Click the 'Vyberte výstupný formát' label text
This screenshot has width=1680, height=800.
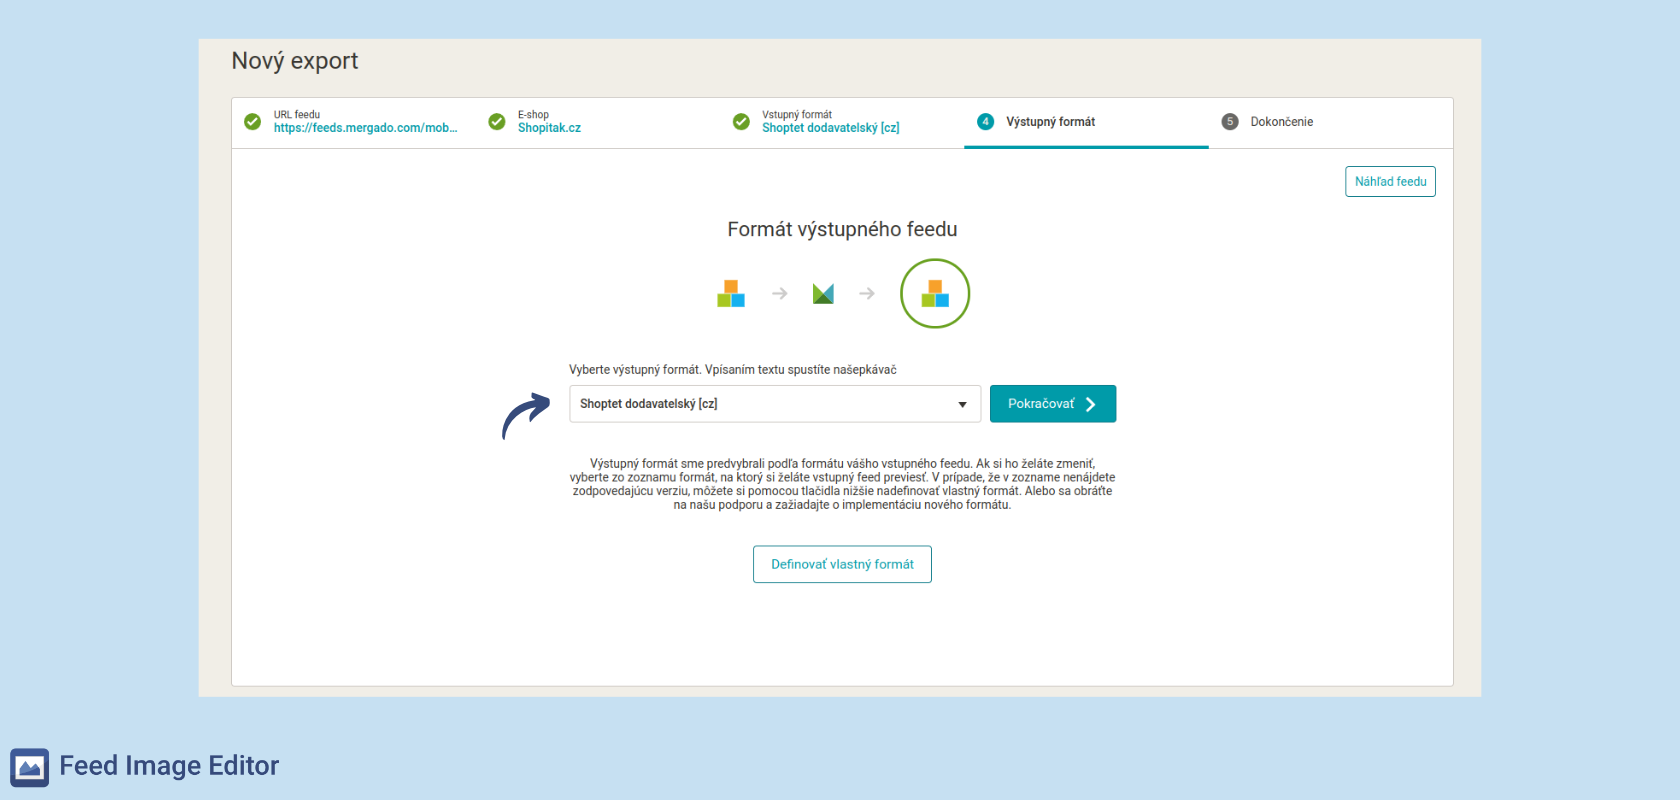click(733, 370)
